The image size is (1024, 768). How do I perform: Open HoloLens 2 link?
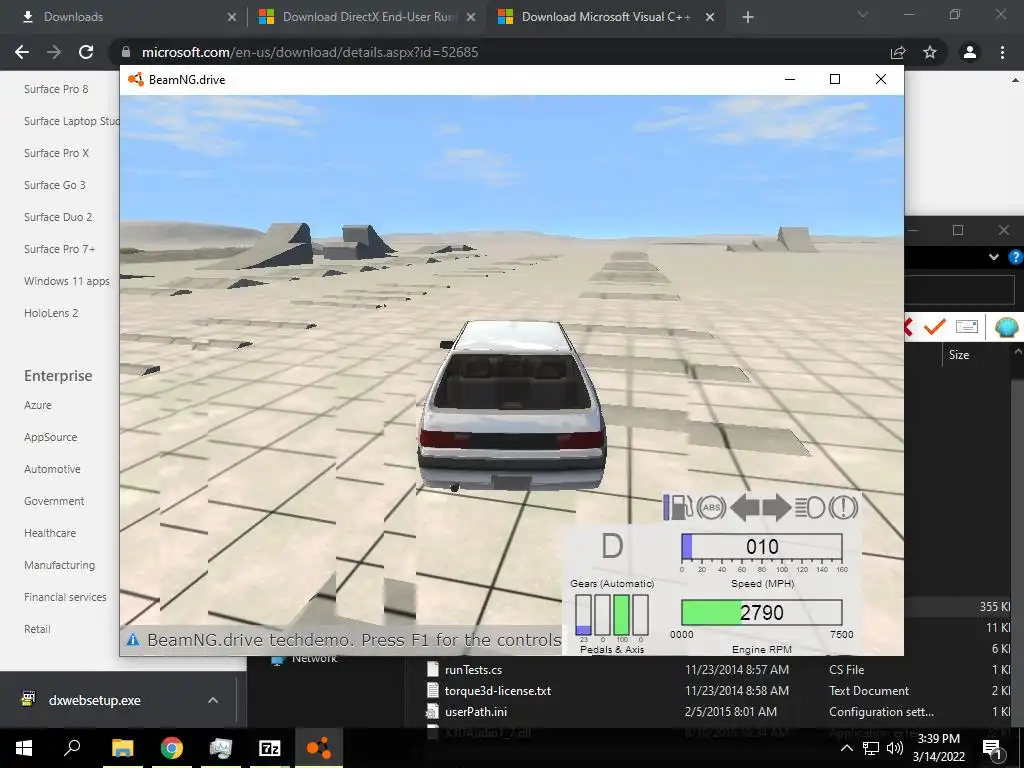(51, 313)
